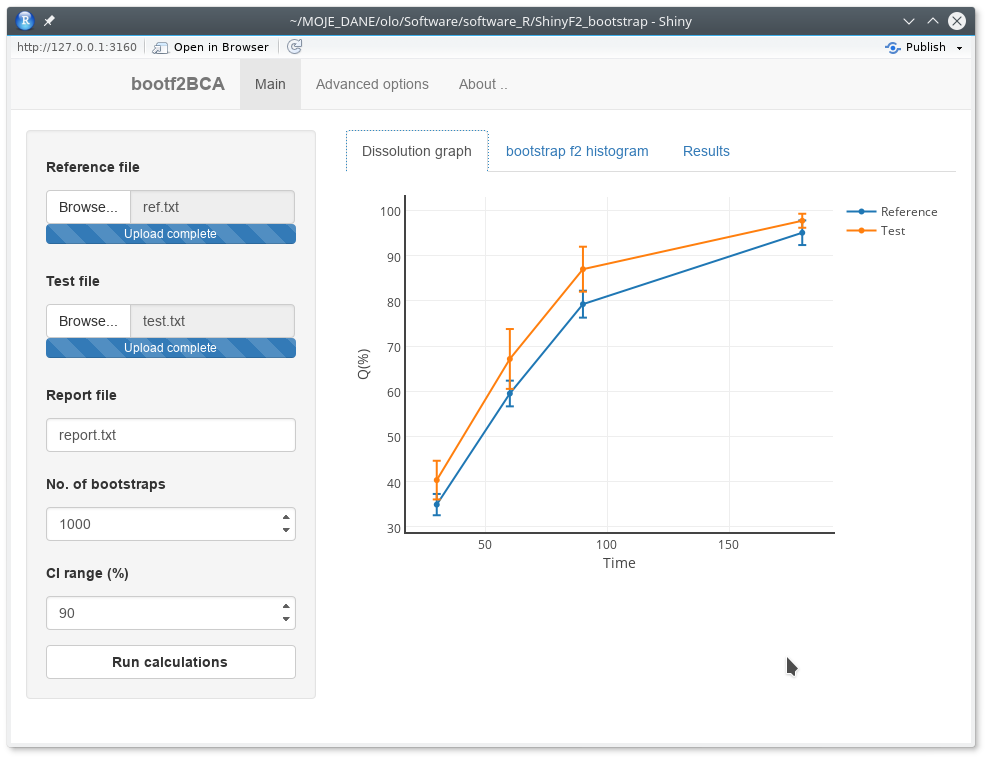Click the Upload complete progress bar under ref.txt
Image resolution: width=988 pixels, height=760 pixels.
pos(170,234)
